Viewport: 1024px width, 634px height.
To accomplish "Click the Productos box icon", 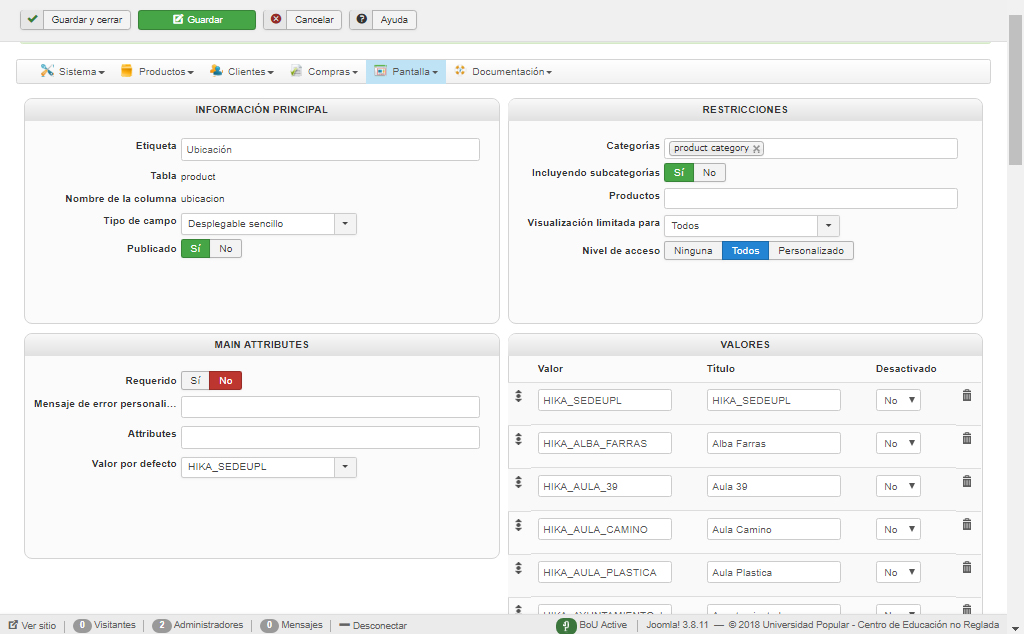I will [127, 71].
